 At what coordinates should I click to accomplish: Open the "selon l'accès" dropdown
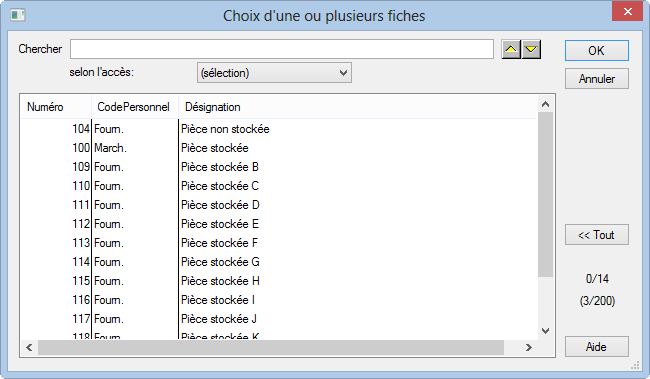point(274,73)
